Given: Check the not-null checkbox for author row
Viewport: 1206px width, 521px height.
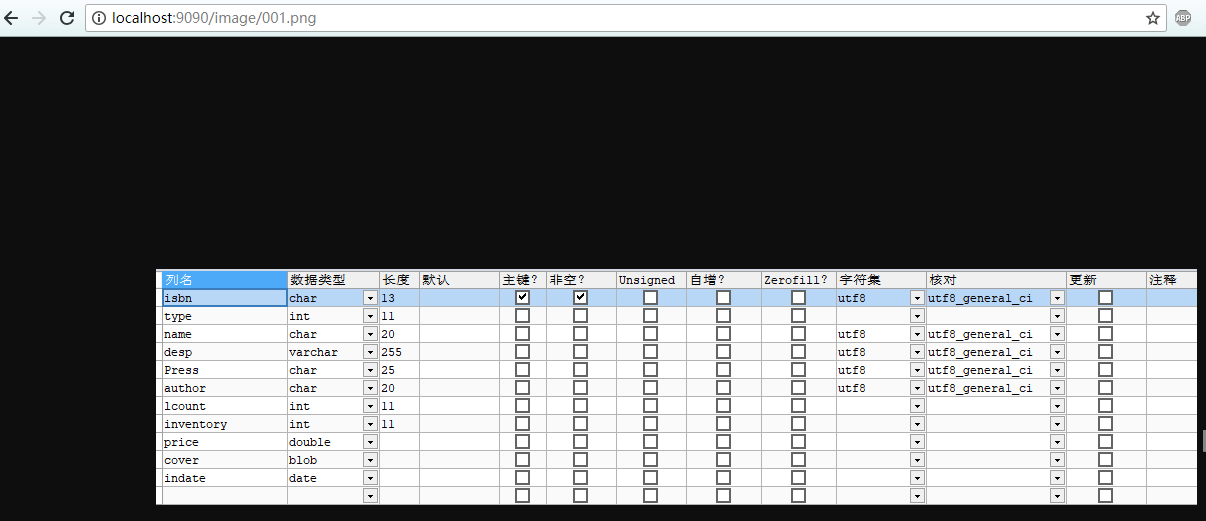Looking at the screenshot, I should 580,388.
